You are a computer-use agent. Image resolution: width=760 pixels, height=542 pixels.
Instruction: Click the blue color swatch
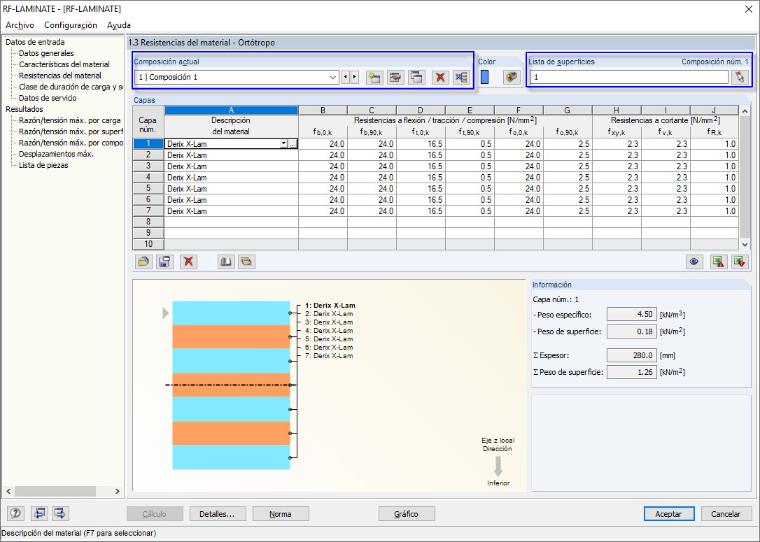click(x=485, y=77)
